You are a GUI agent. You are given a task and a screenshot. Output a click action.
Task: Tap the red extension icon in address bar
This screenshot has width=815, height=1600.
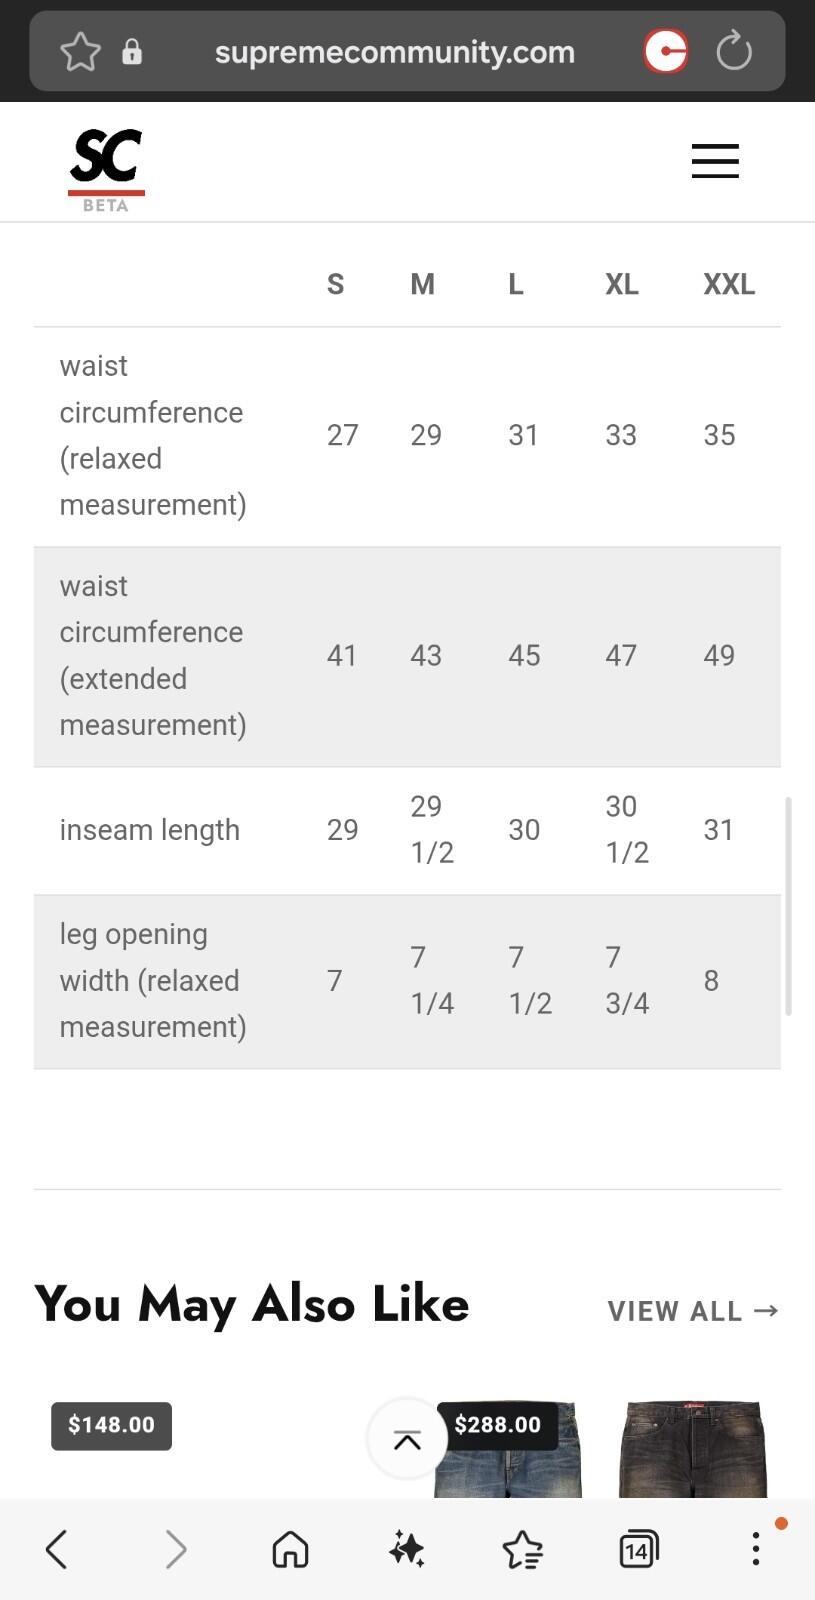pyautogui.click(x=666, y=51)
